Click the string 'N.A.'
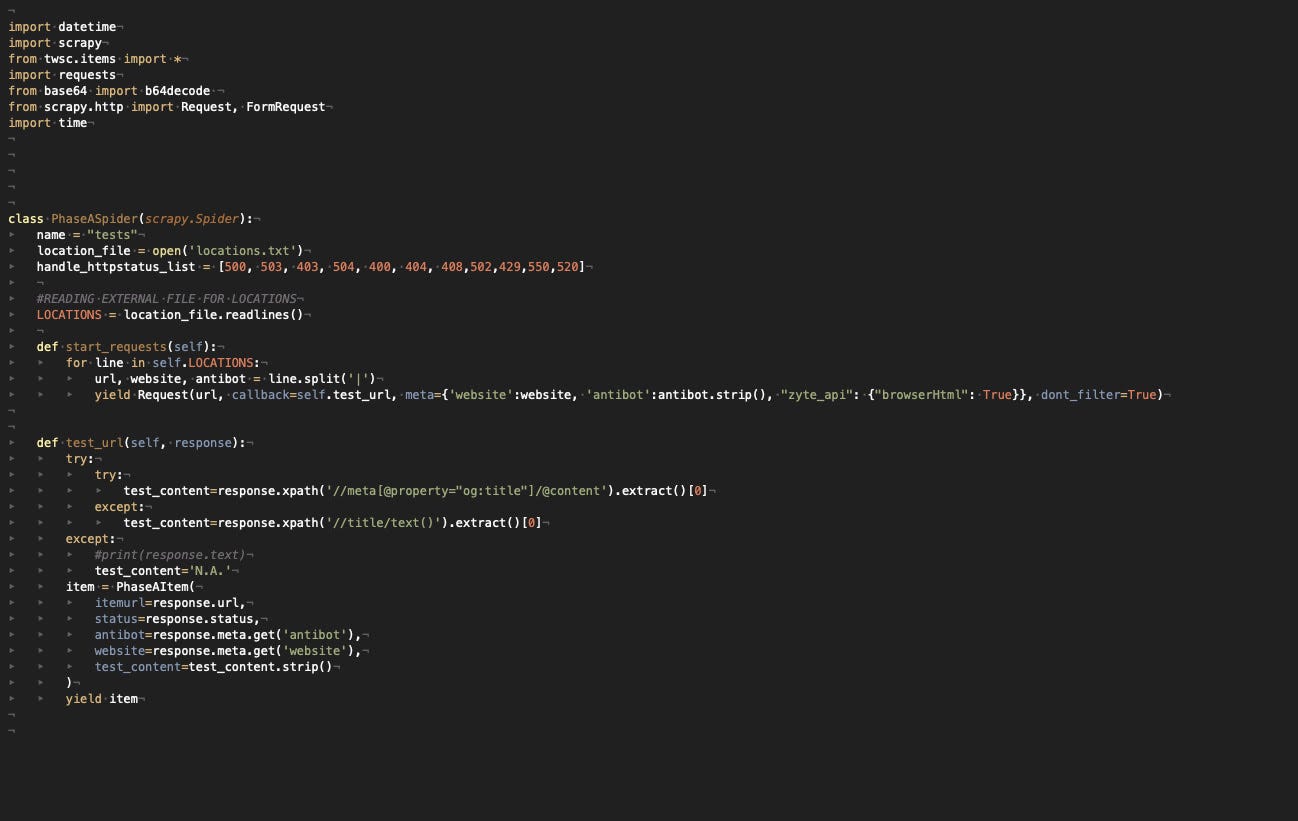The height and width of the screenshot is (821, 1298). pyautogui.click(x=210, y=571)
